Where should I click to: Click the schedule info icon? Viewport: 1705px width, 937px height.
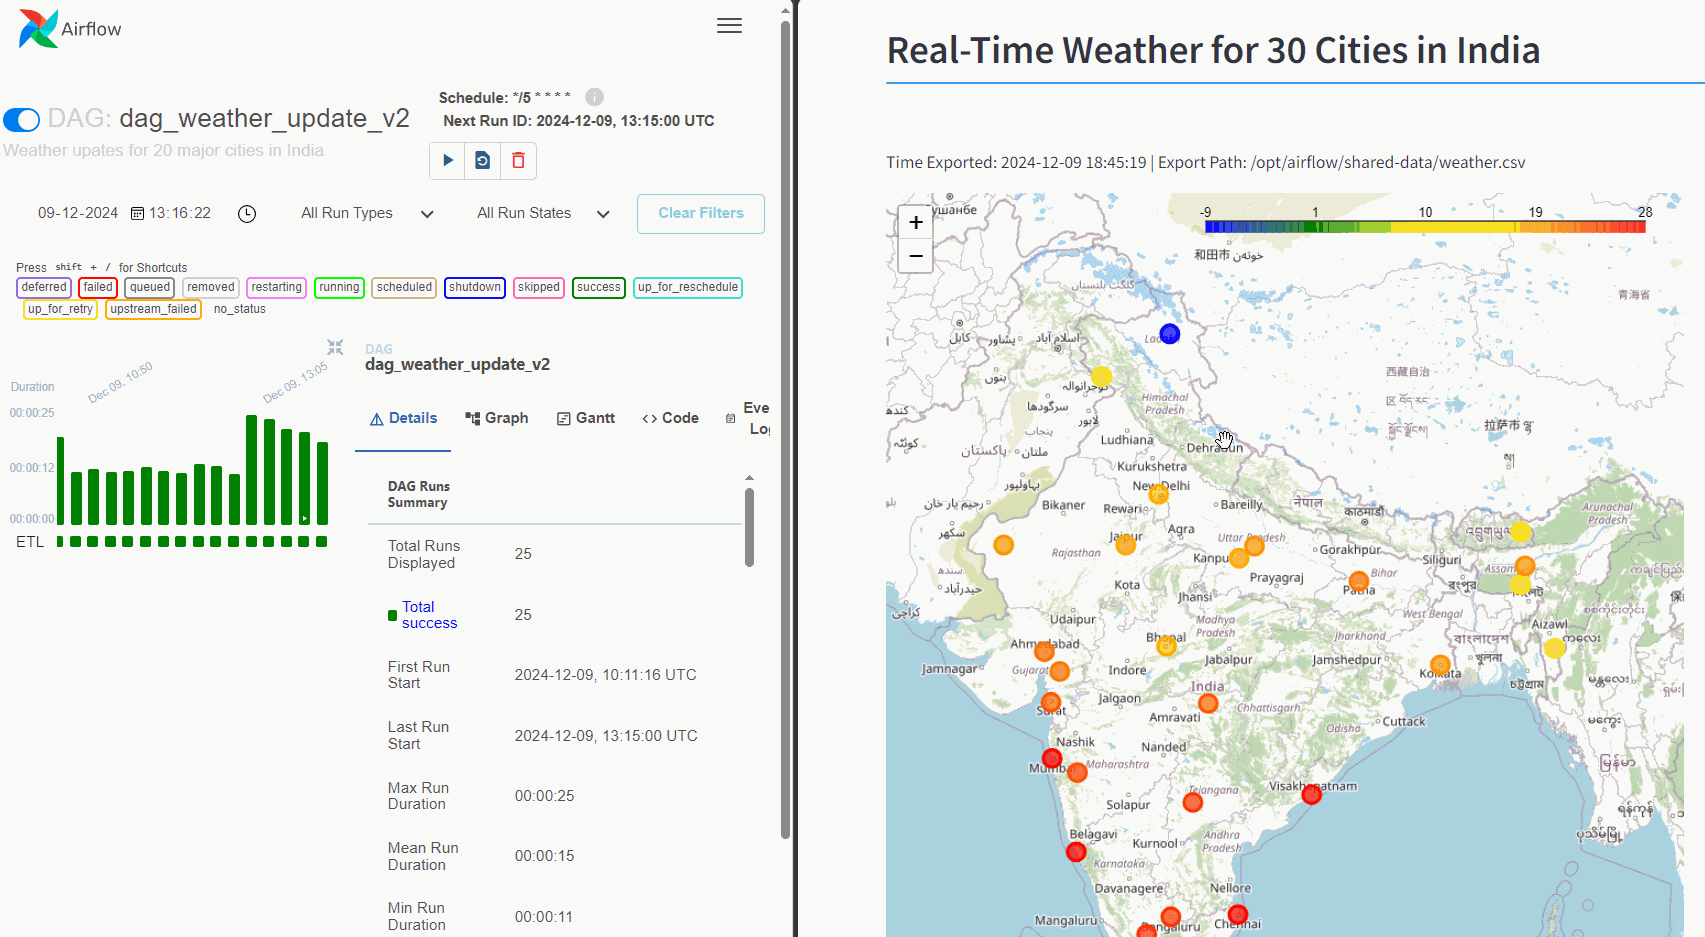pyautogui.click(x=594, y=97)
